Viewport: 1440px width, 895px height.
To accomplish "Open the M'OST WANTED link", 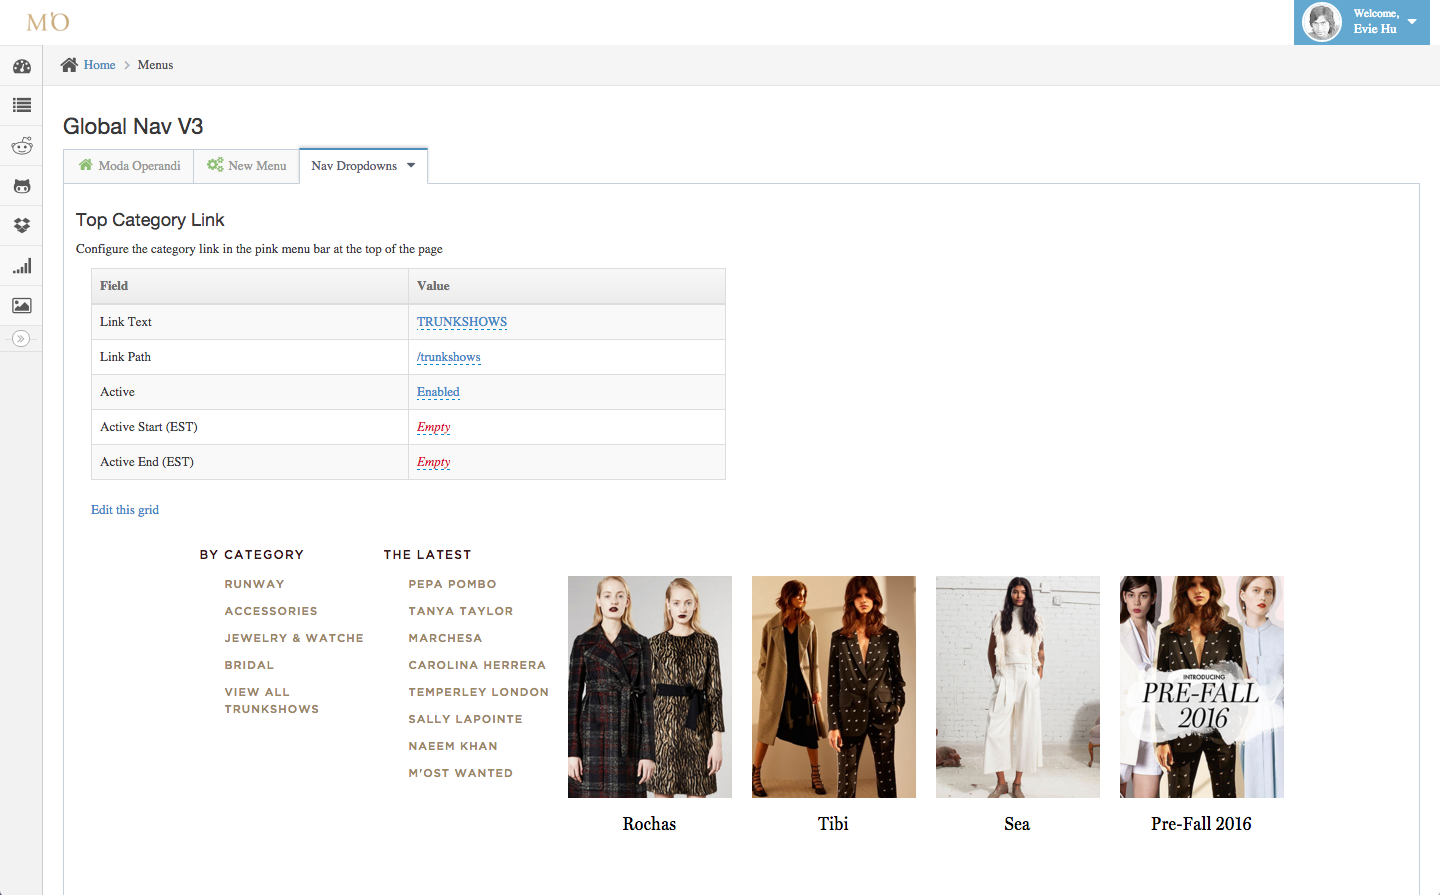I will pyautogui.click(x=460, y=773).
